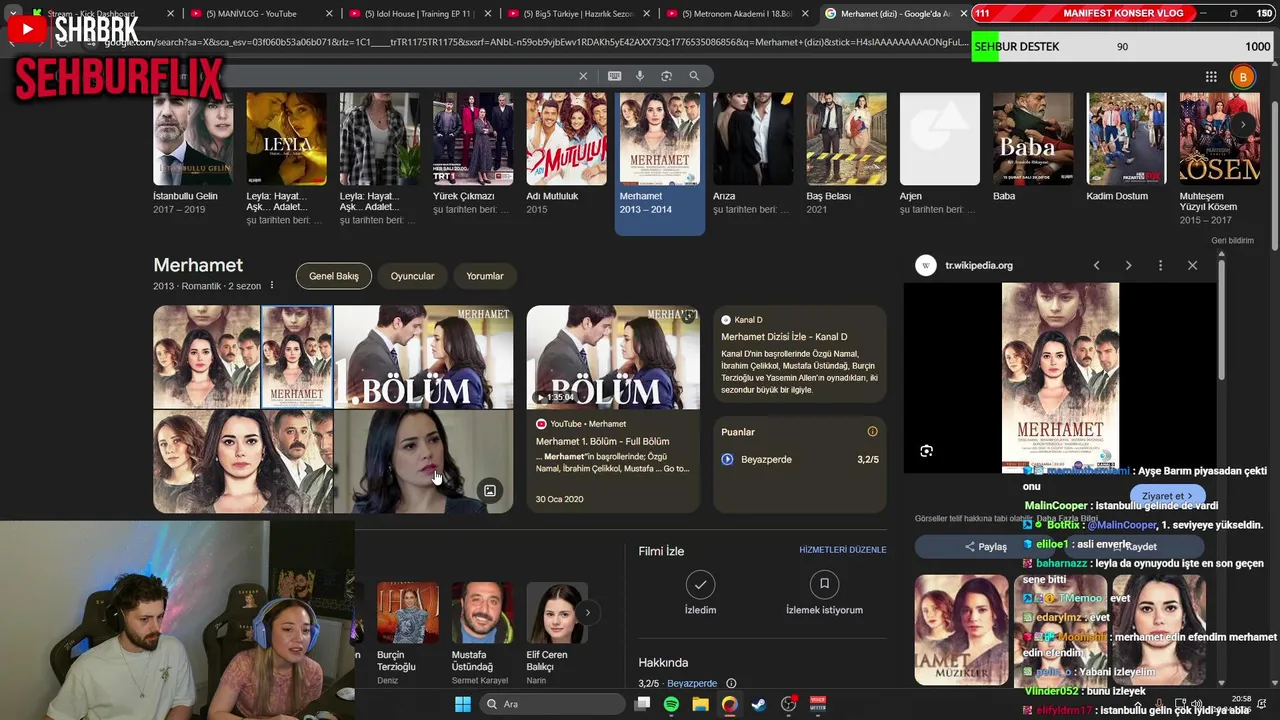
Task: Click the Ziyaret et button
Action: pyautogui.click(x=1167, y=496)
